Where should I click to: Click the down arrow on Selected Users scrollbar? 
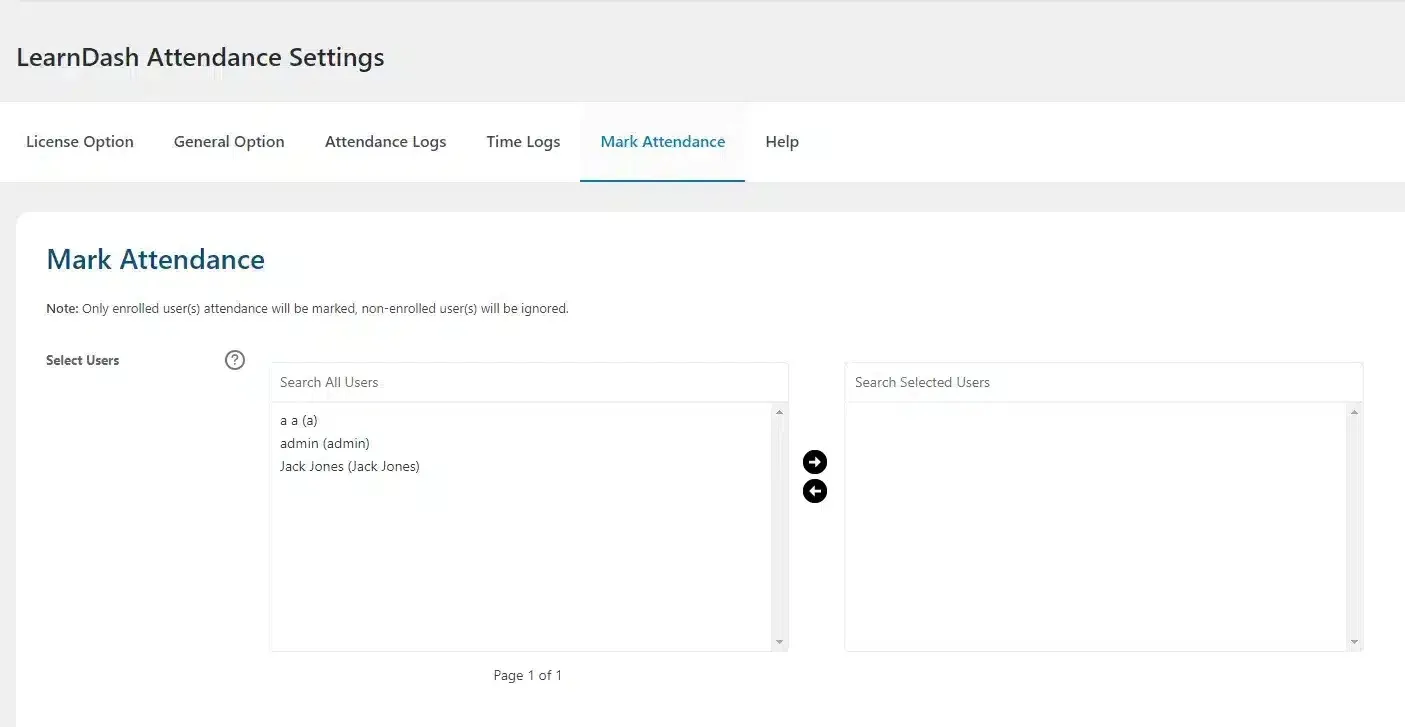pyautogui.click(x=1354, y=643)
